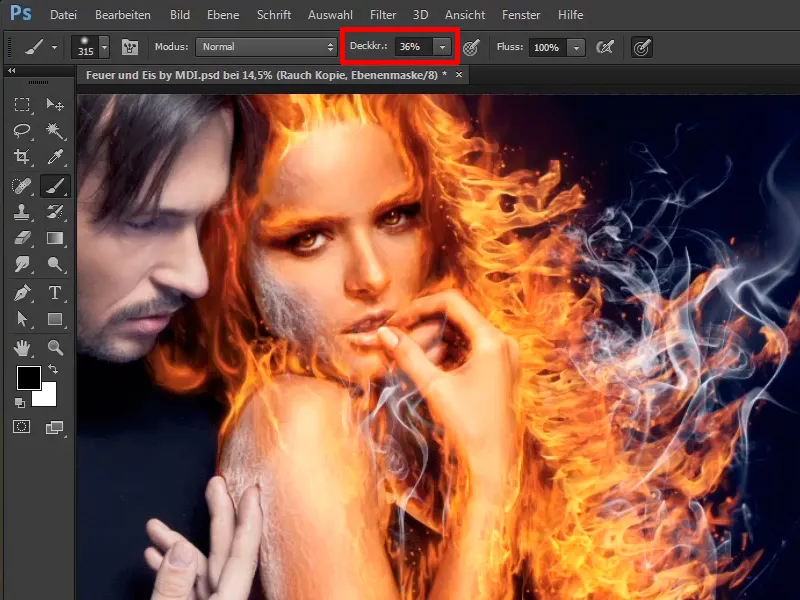Select the Zoom tool

pyautogui.click(x=55, y=348)
